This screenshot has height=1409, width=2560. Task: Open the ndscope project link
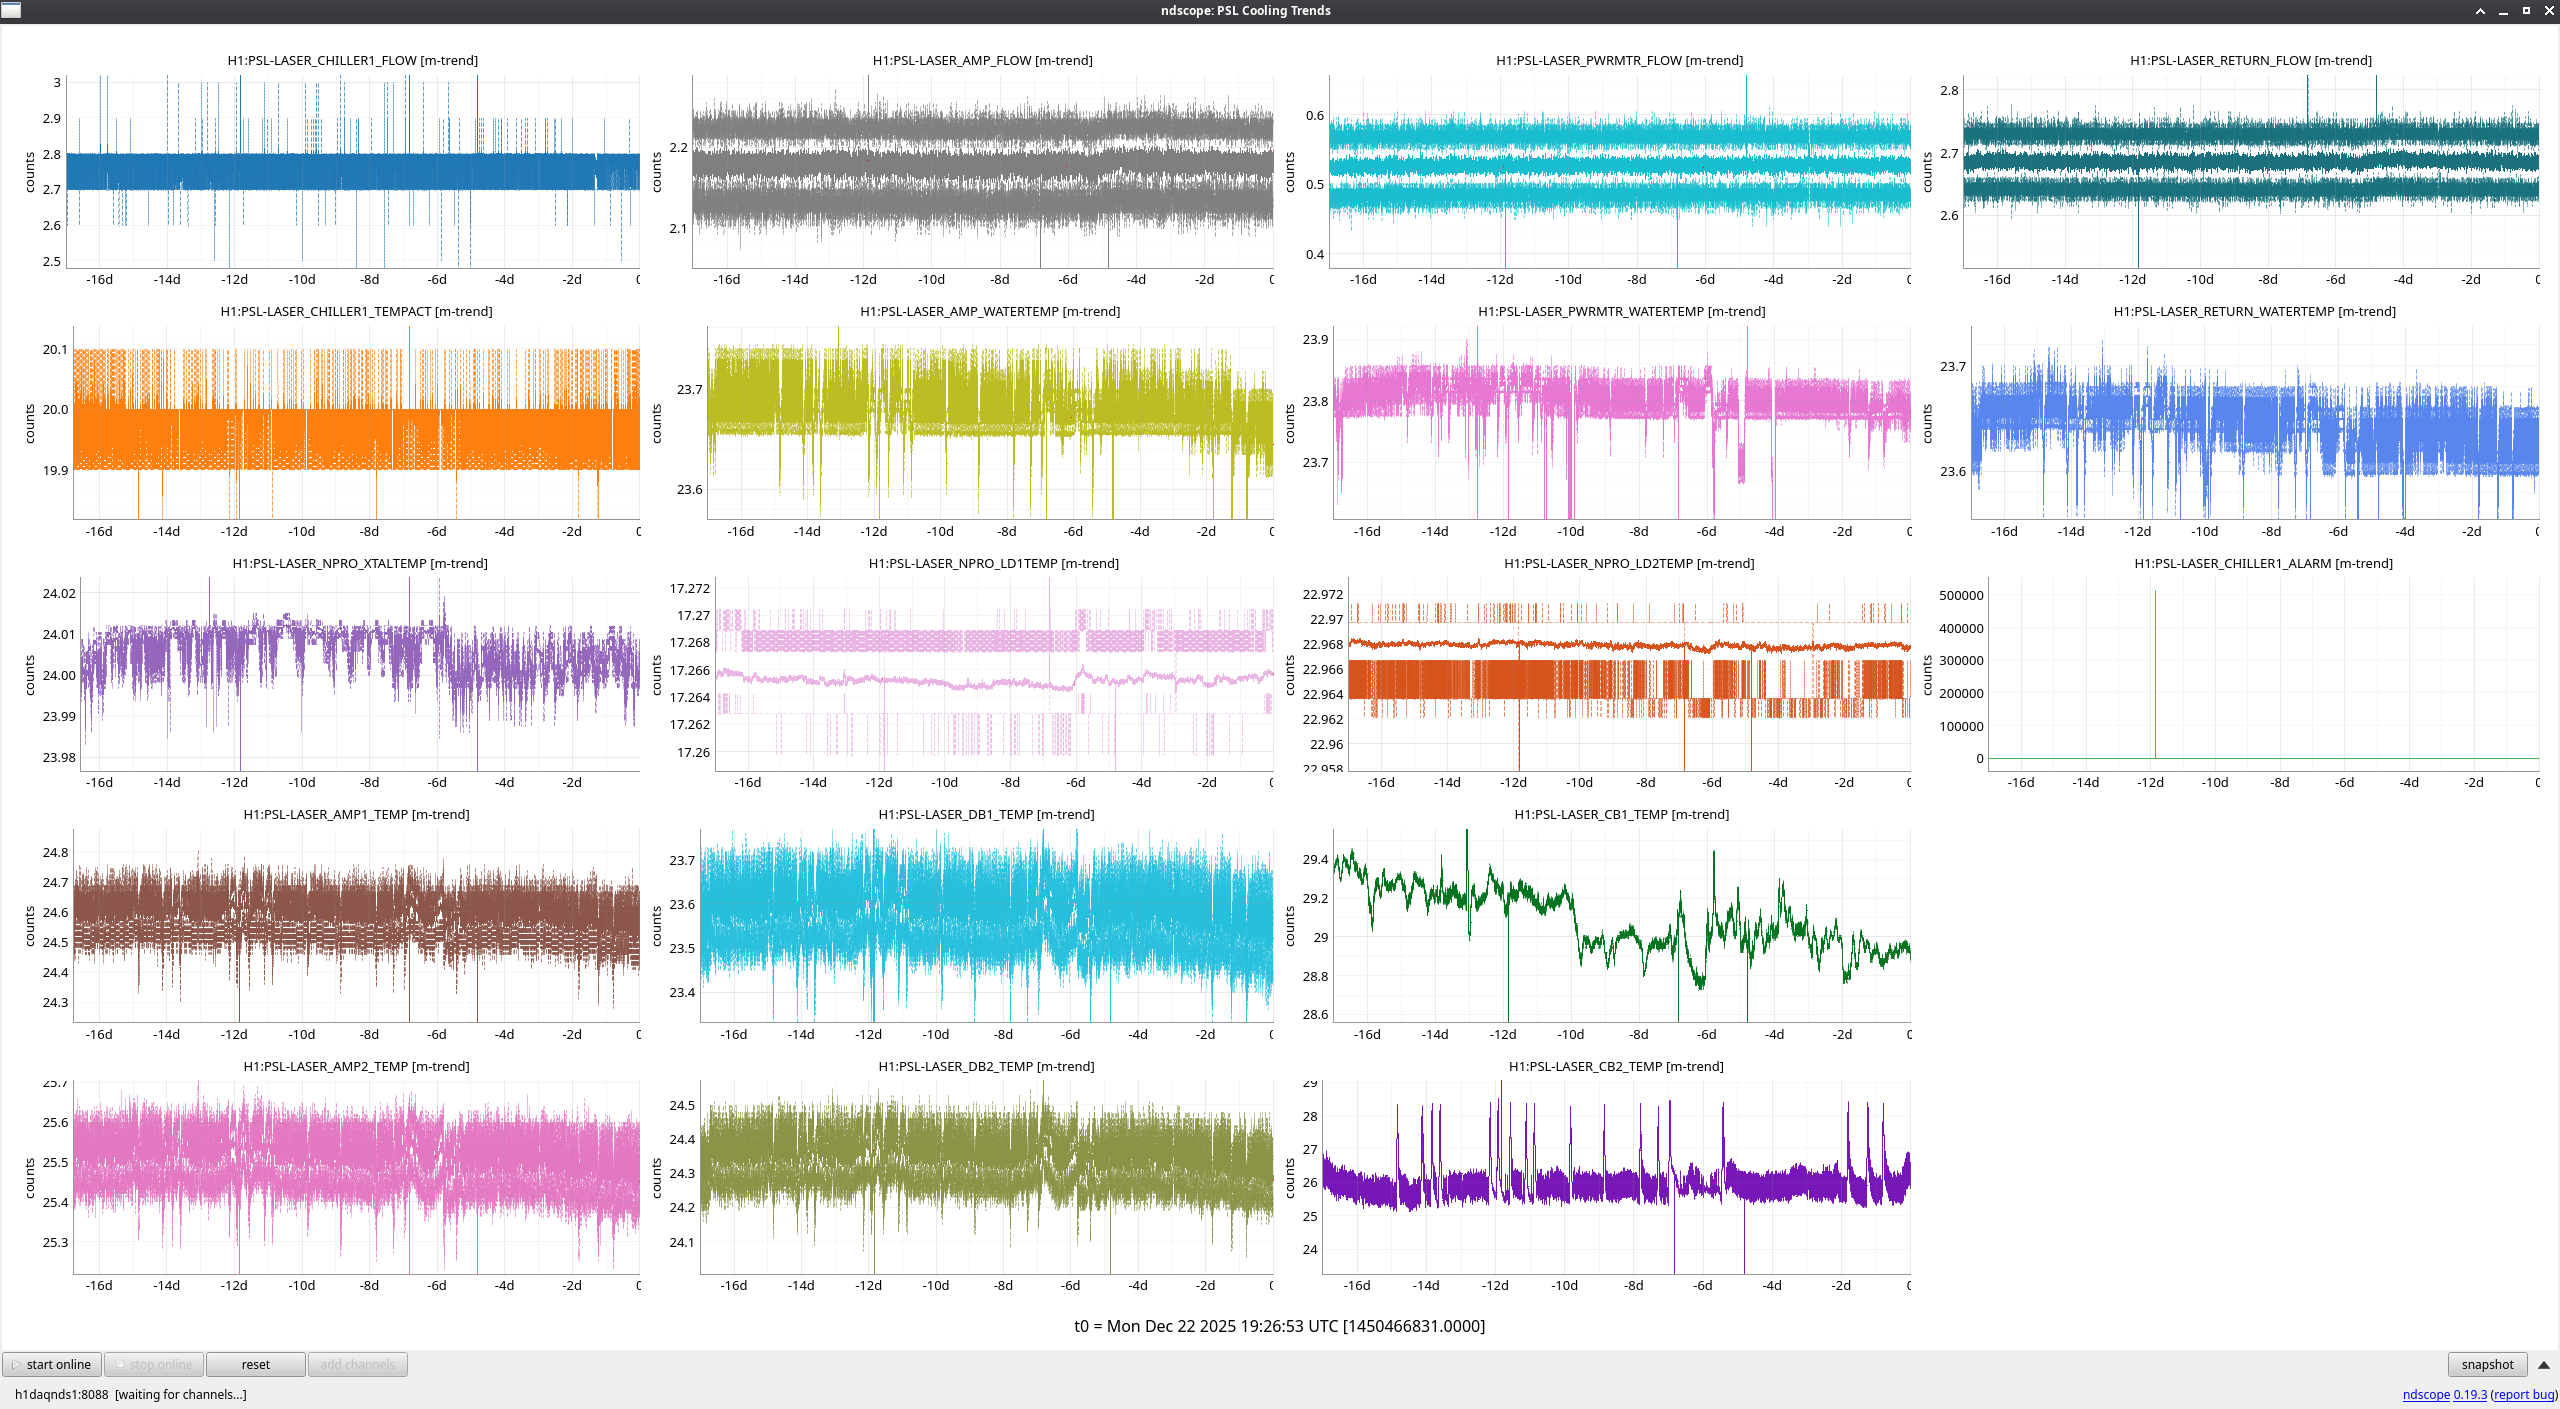[x=2426, y=1394]
